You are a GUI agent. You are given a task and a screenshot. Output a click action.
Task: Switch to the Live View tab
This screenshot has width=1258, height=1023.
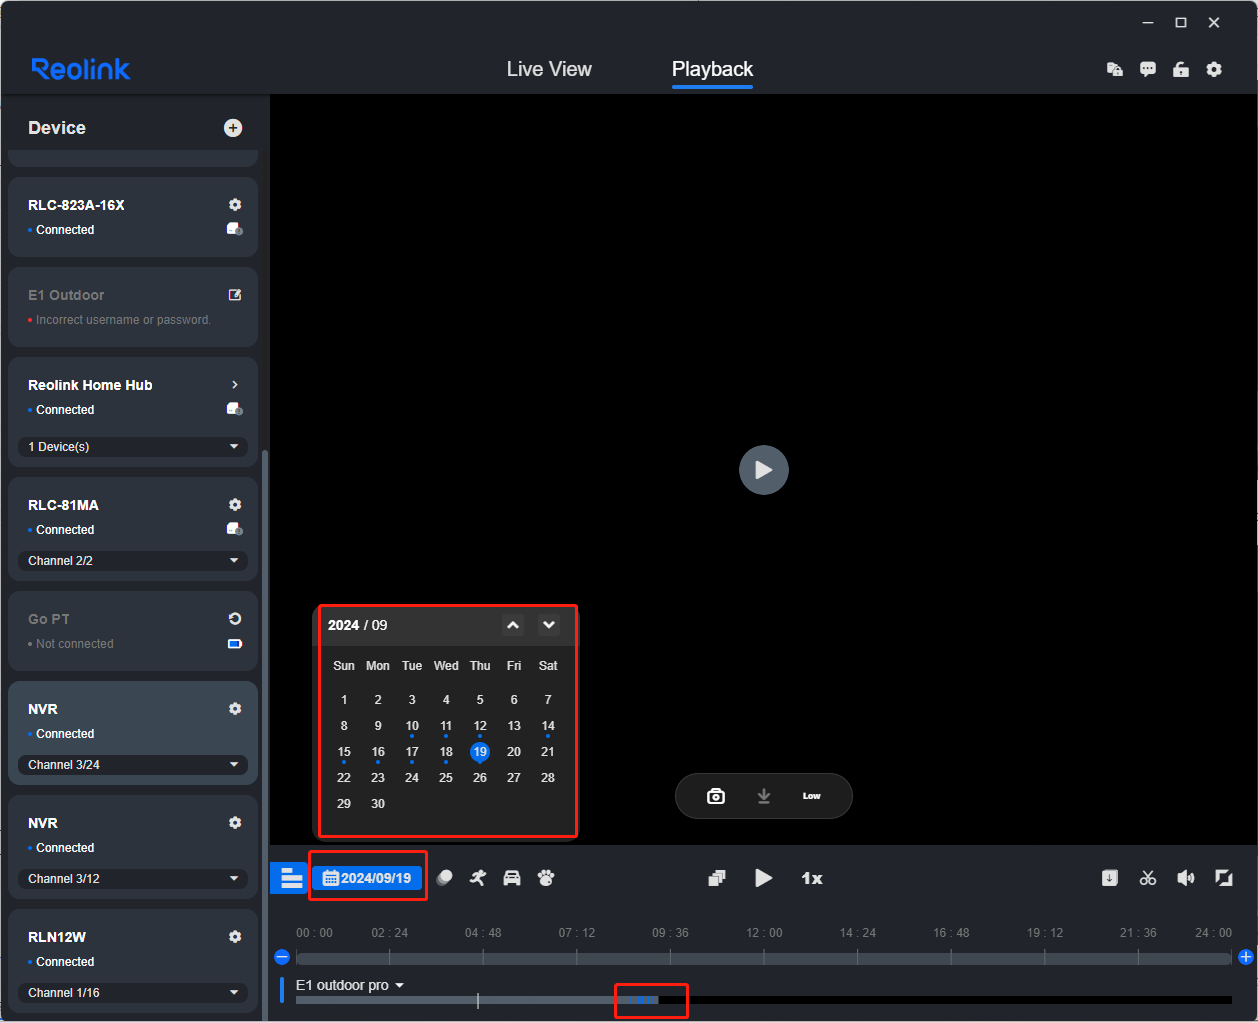click(x=549, y=69)
